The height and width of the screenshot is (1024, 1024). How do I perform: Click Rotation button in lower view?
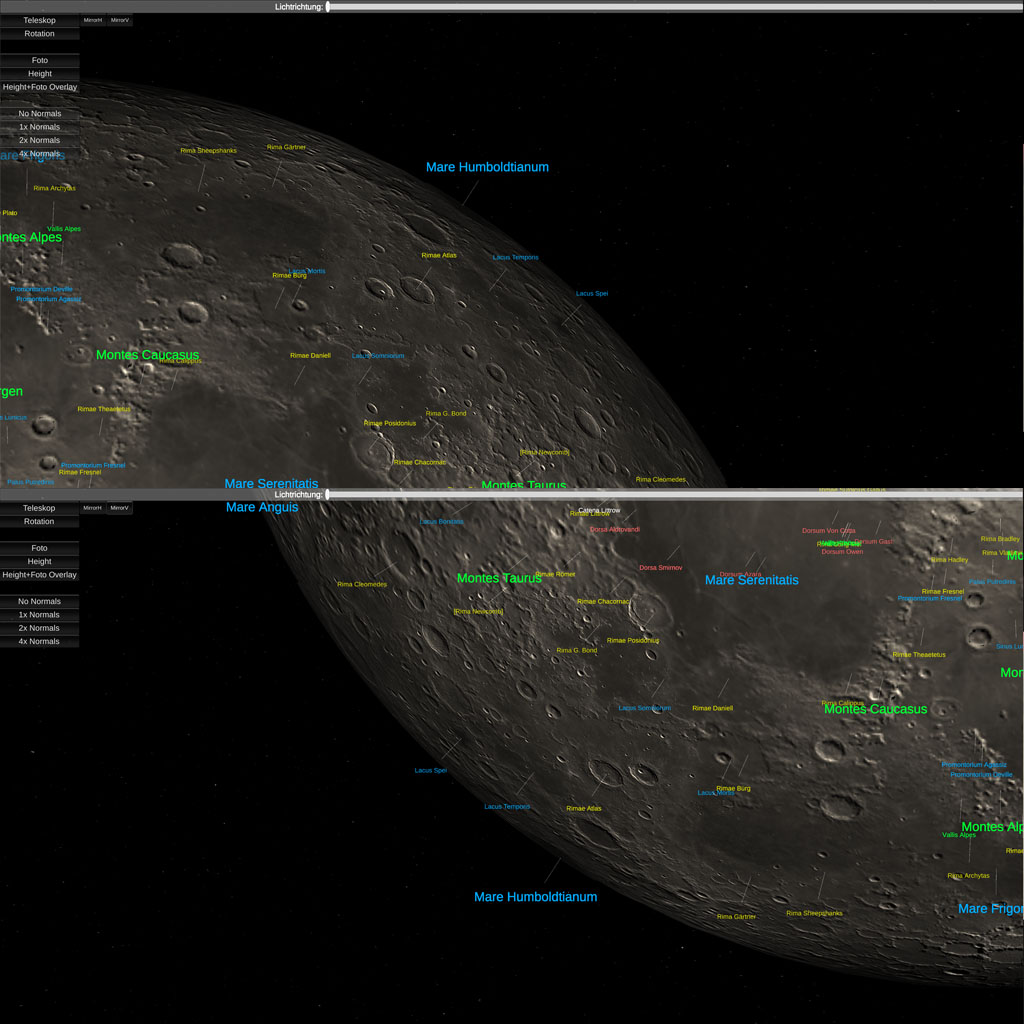[x=39, y=521]
